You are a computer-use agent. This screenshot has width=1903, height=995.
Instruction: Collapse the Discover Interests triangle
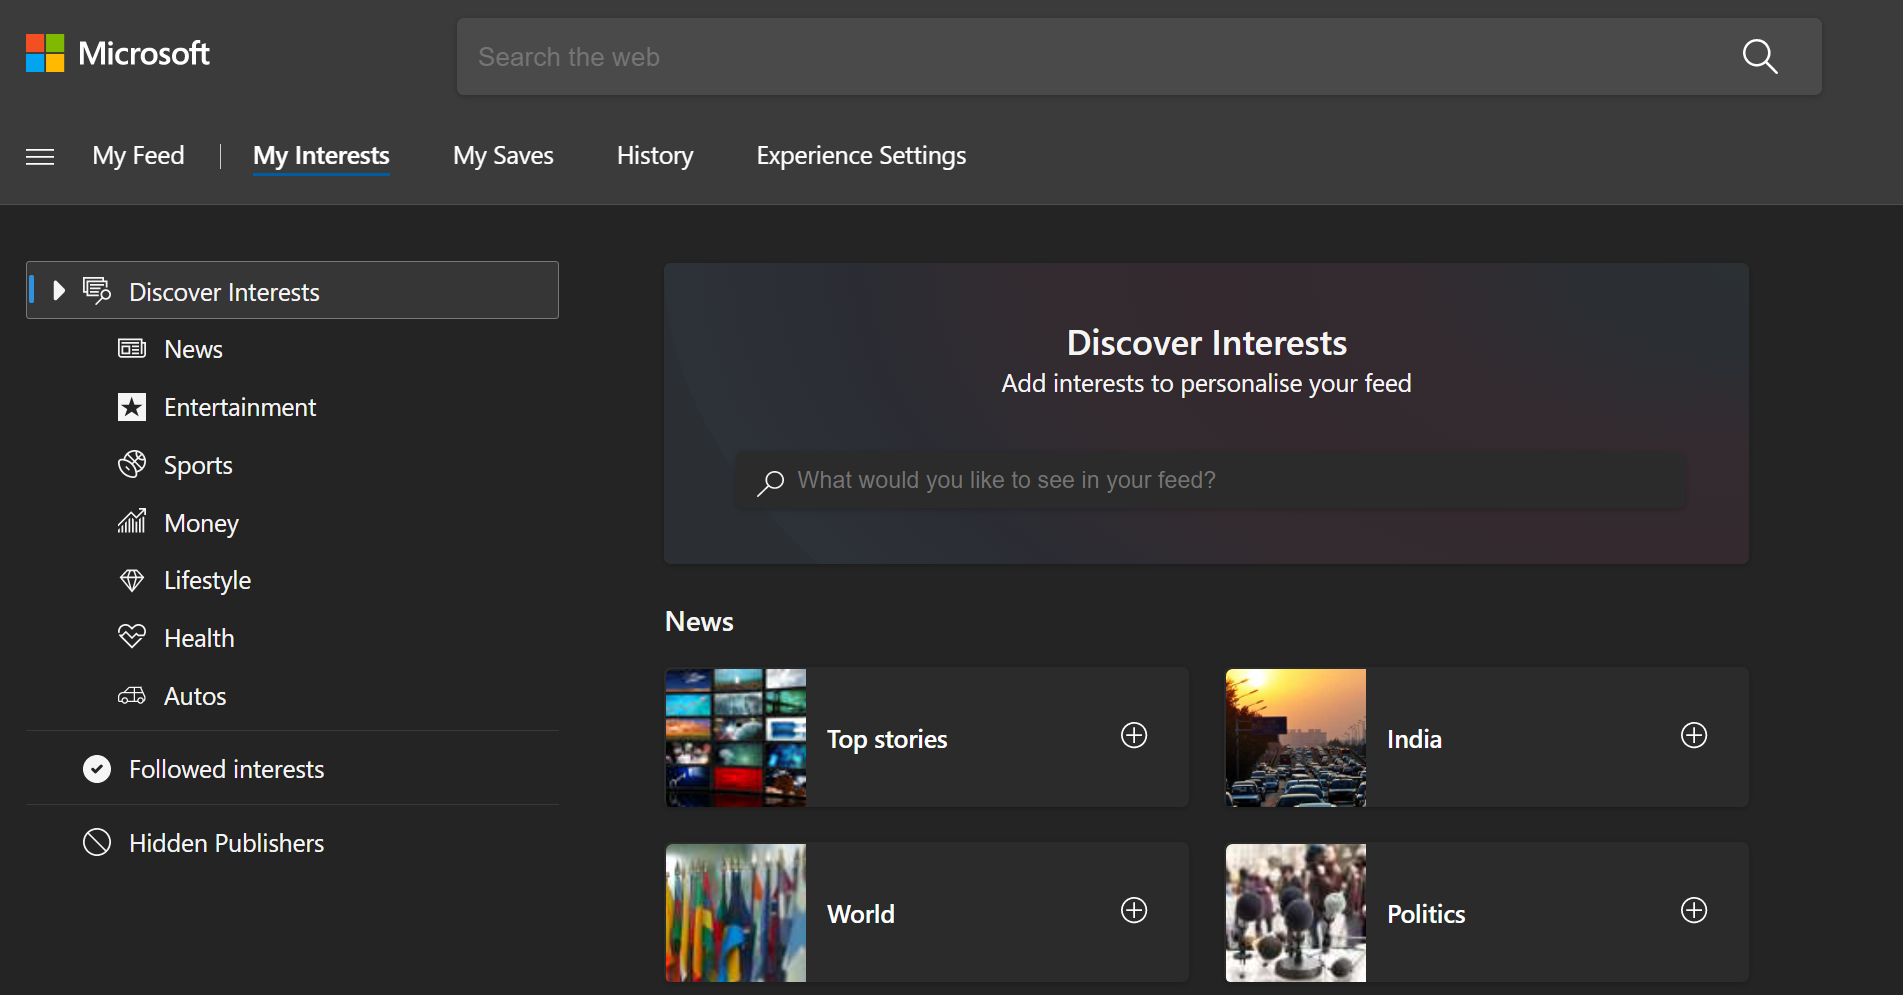[x=59, y=290]
